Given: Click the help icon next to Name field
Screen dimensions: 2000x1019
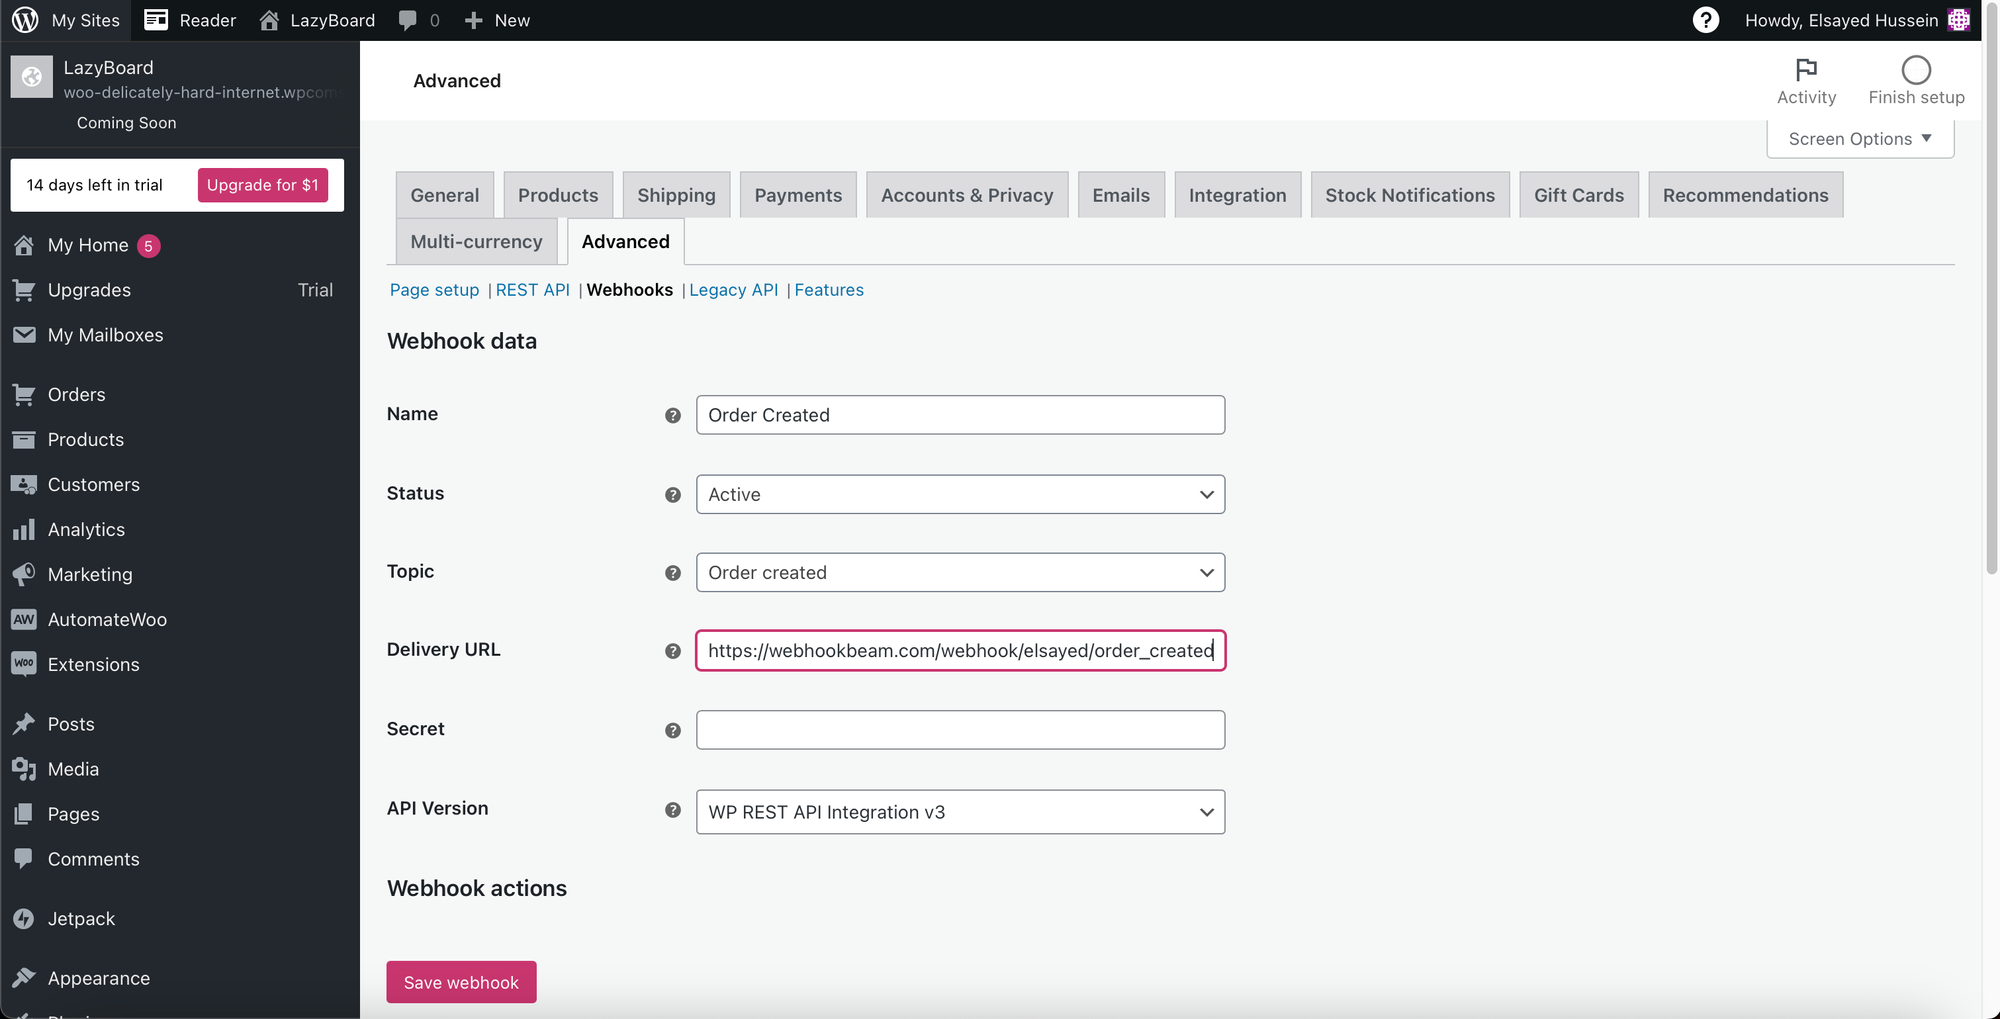Looking at the screenshot, I should pyautogui.click(x=673, y=415).
